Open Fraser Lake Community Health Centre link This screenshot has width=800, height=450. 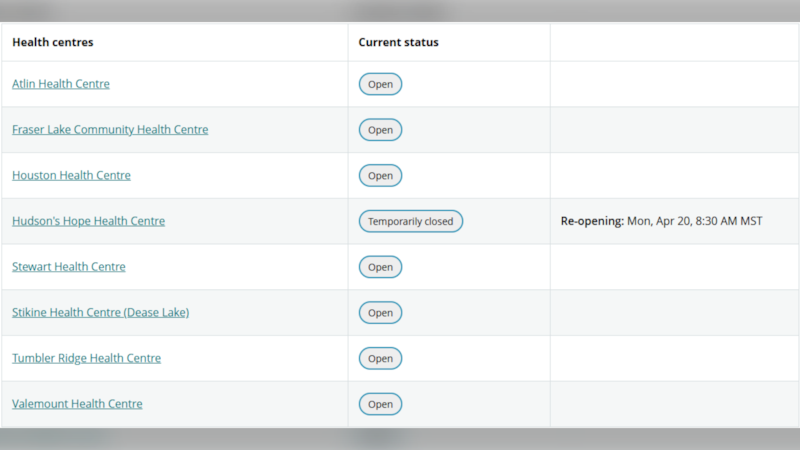(x=110, y=130)
